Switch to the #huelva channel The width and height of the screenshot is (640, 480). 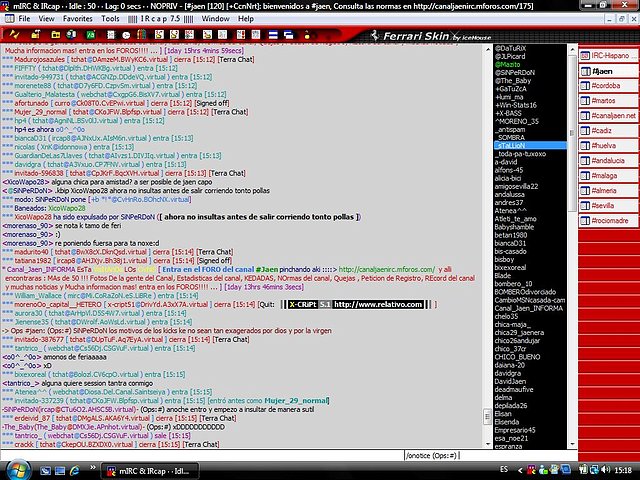click(609, 146)
